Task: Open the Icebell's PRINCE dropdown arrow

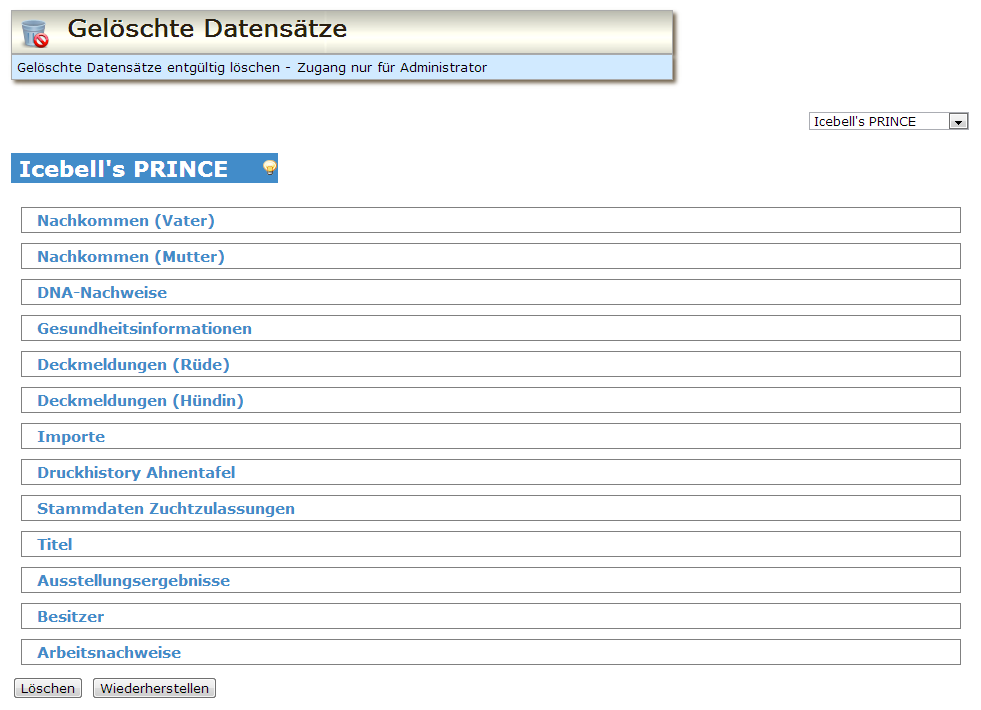Action: [958, 122]
